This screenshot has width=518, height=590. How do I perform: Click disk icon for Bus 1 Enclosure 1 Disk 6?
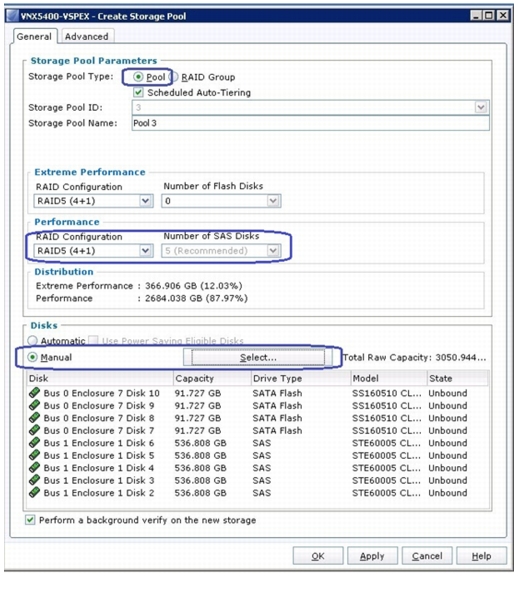pos(34,442)
